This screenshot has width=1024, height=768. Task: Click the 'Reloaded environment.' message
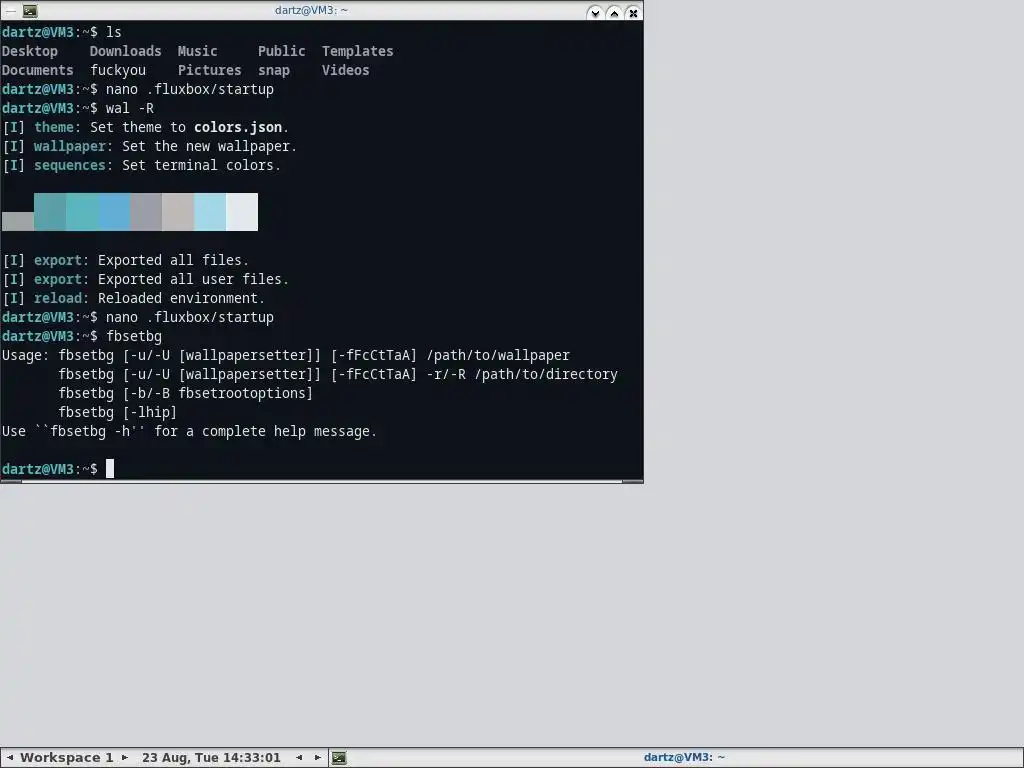181,298
